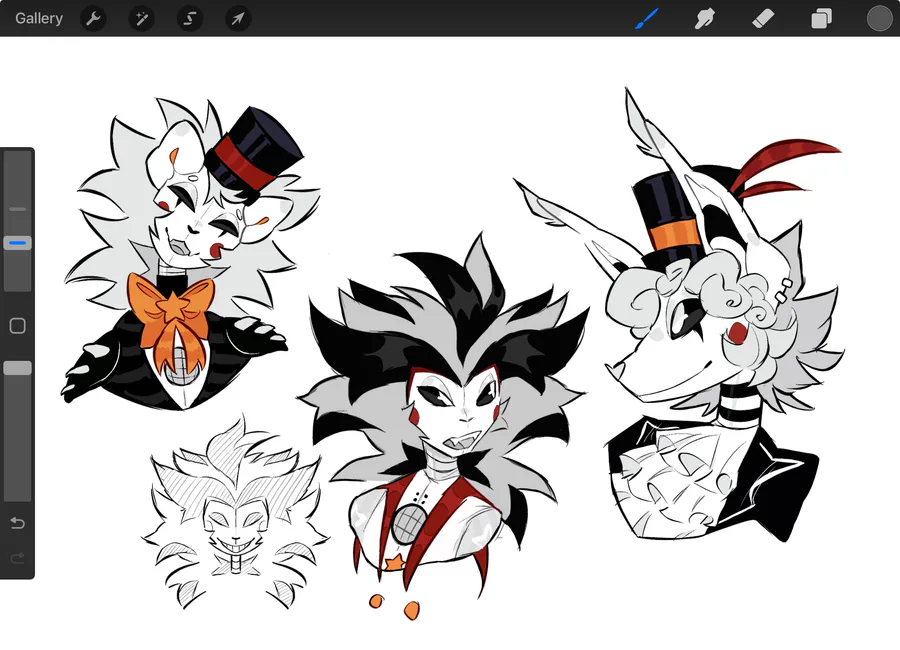Select the Smudge tool
Viewport: 900px width, 650px height.
705,18
